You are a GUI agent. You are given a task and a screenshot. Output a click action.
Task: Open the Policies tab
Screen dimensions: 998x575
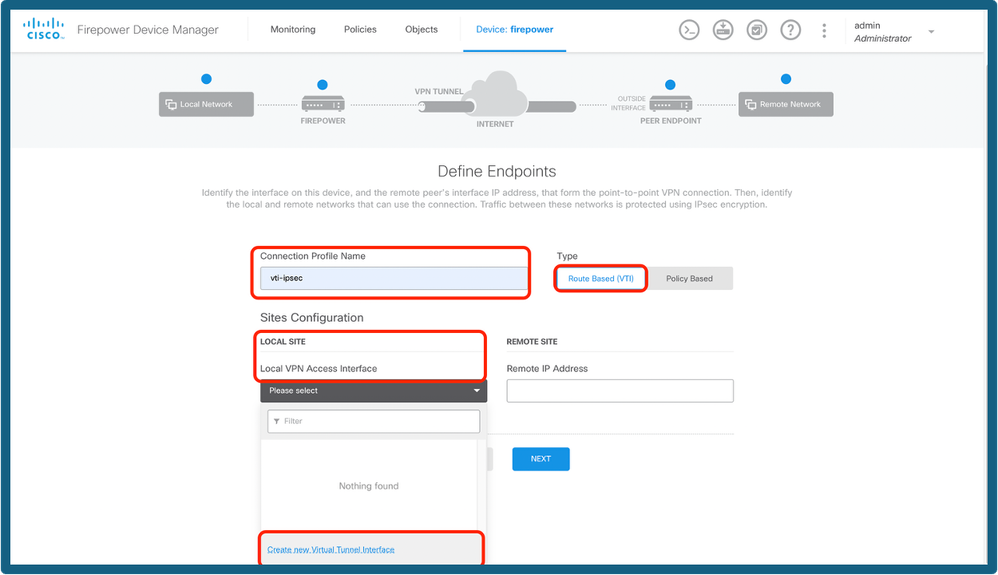[360, 29]
